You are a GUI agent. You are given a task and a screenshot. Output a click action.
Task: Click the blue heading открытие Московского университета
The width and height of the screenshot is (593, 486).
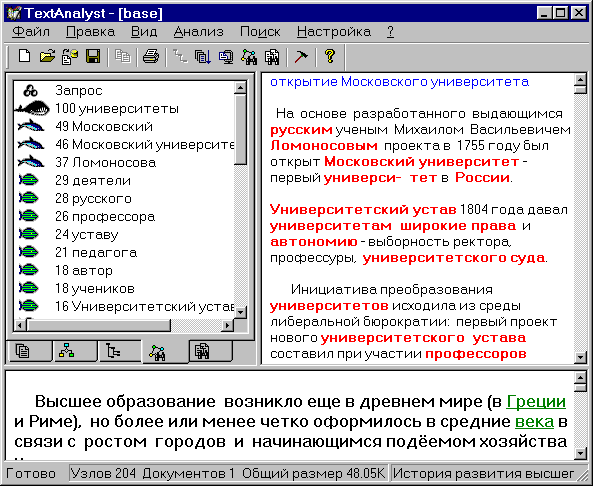399,82
